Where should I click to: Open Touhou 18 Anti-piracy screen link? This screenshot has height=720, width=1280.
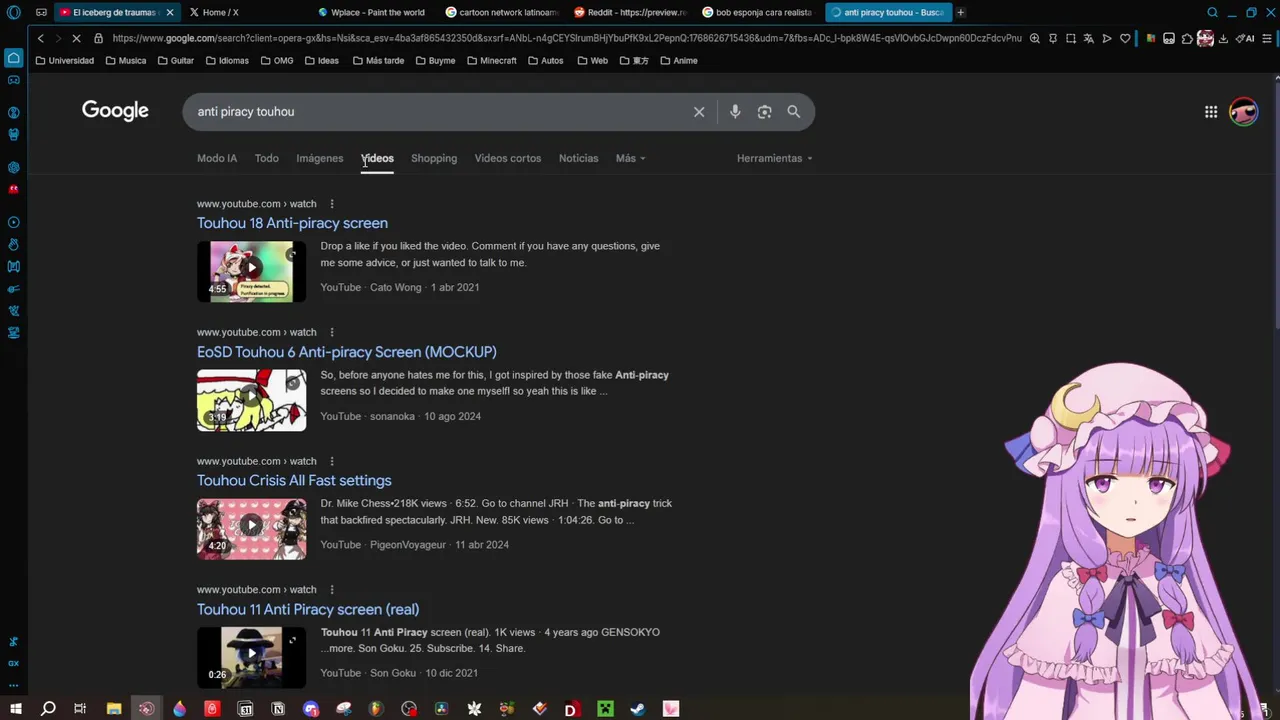click(292, 223)
